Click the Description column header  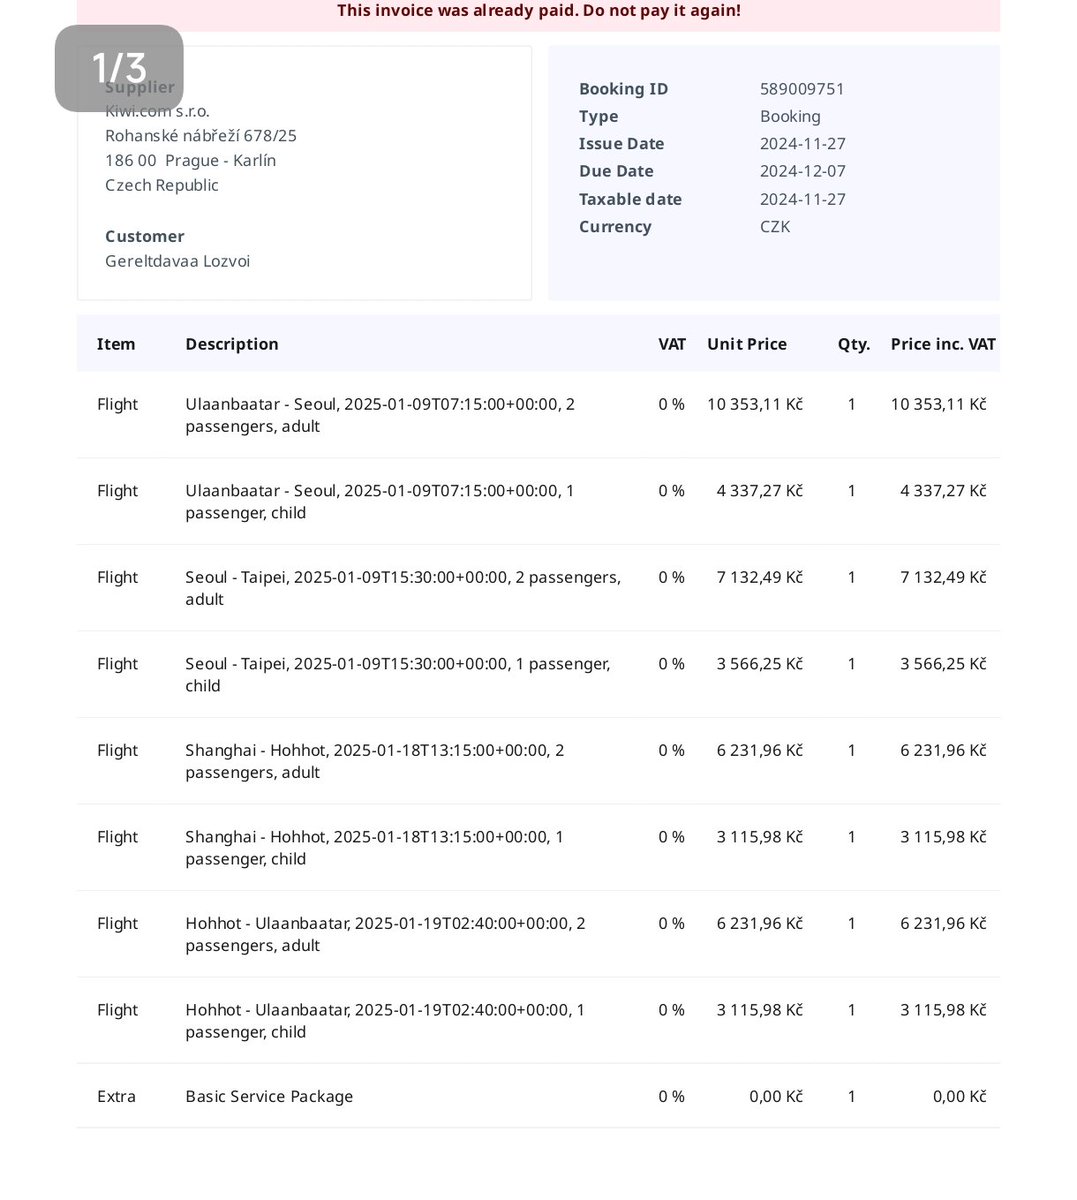coord(232,344)
